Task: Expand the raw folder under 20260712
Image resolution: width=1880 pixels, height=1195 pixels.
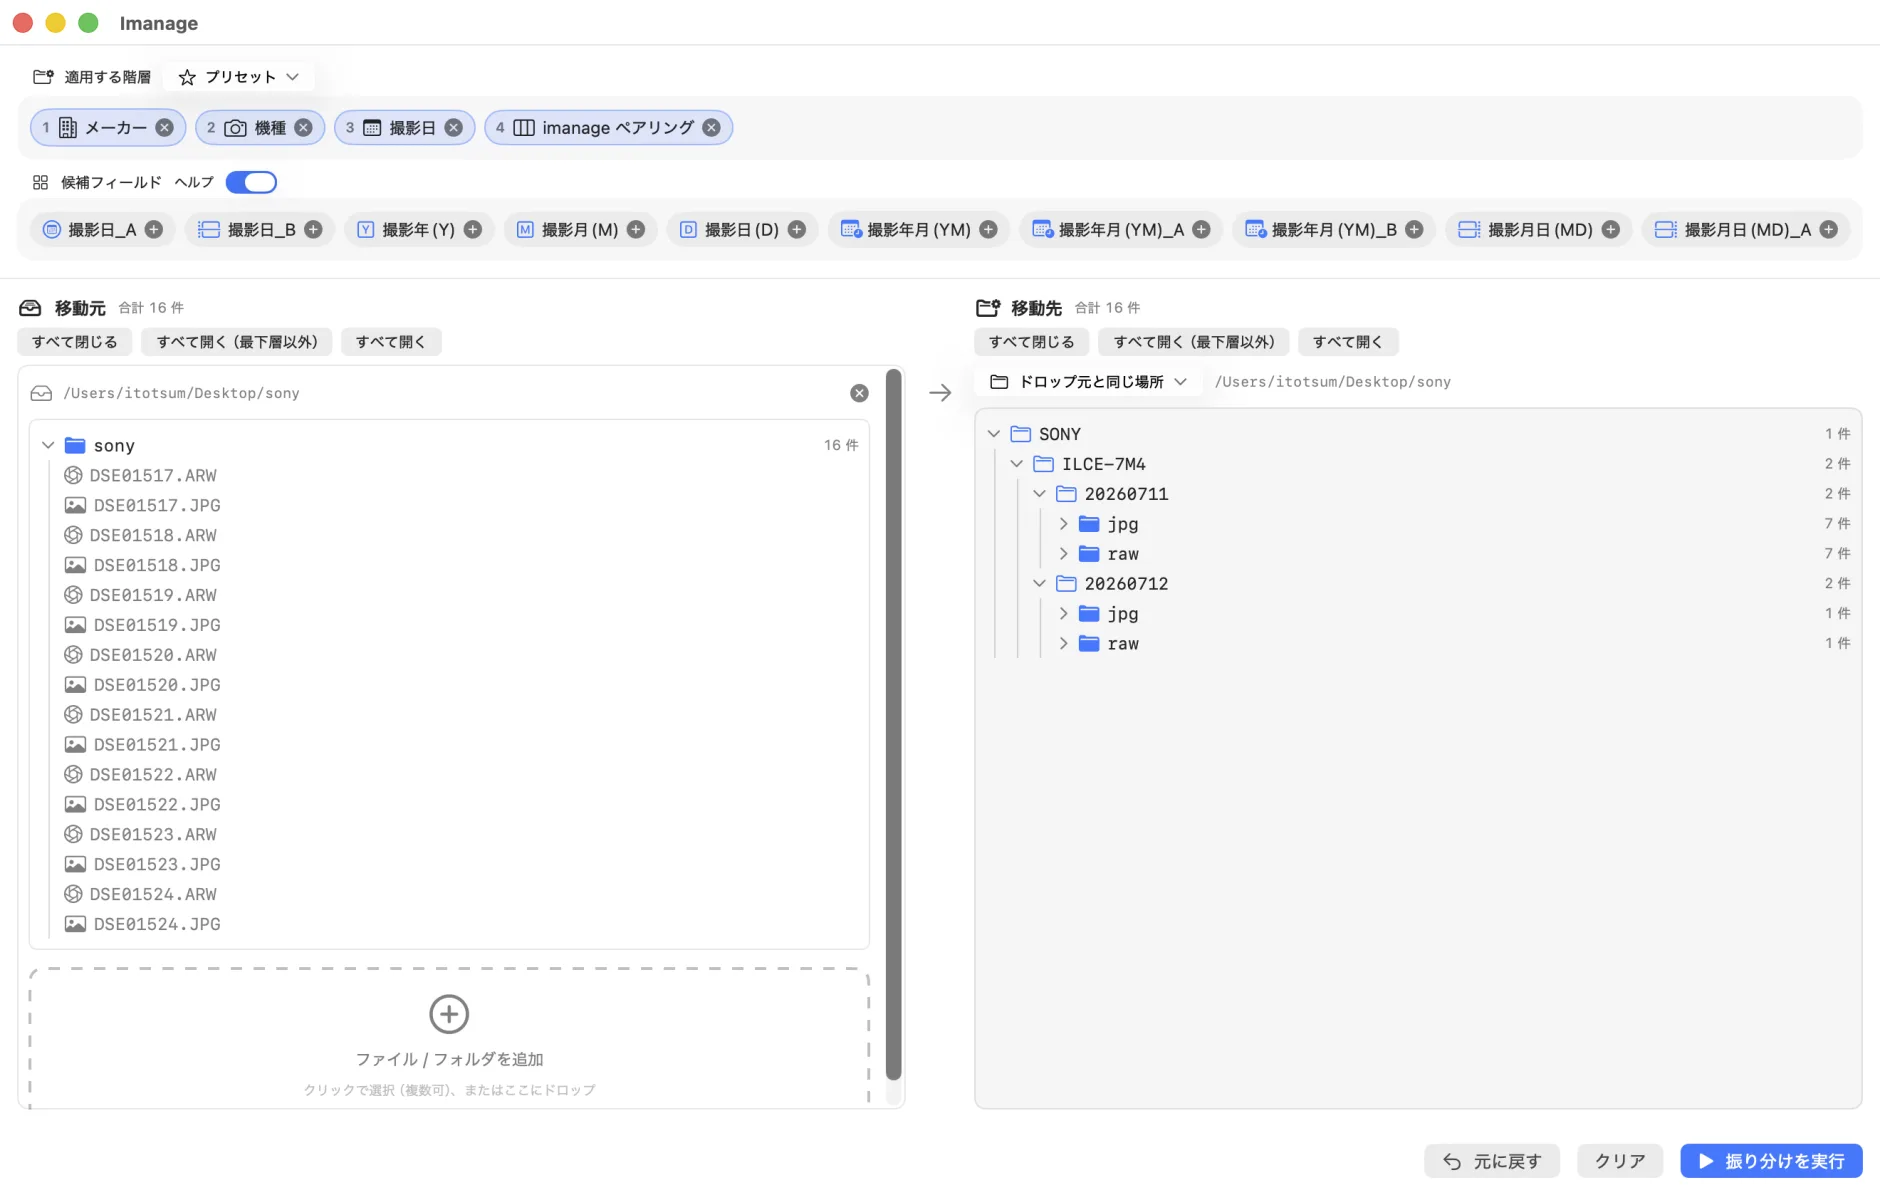Action: [1063, 644]
